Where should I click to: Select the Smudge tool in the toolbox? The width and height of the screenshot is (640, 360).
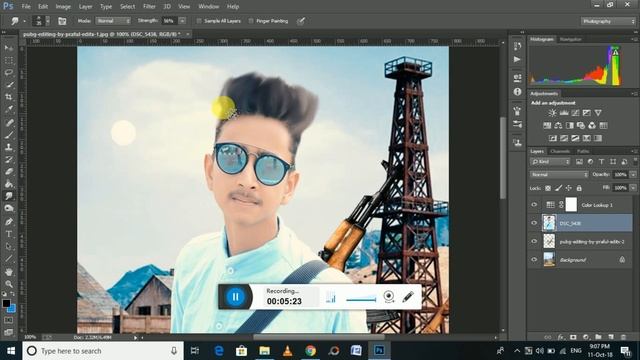(x=9, y=196)
